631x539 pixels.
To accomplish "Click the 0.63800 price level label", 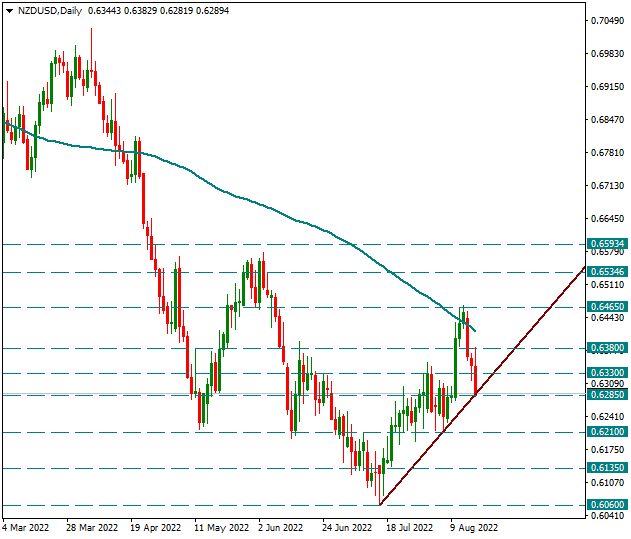I will 608,348.
